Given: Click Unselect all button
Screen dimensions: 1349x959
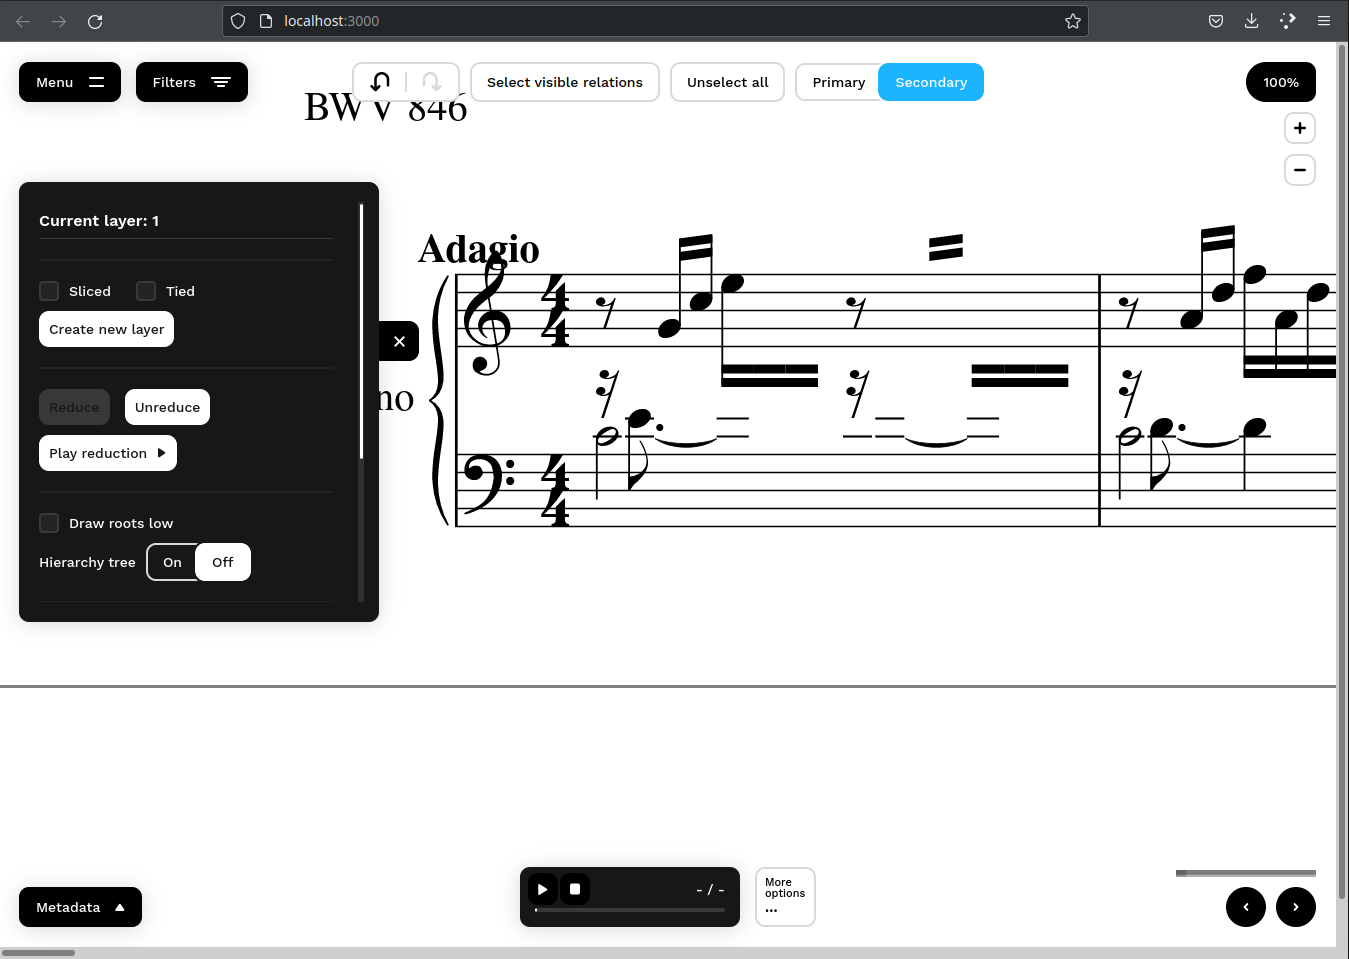Looking at the screenshot, I should pos(728,82).
